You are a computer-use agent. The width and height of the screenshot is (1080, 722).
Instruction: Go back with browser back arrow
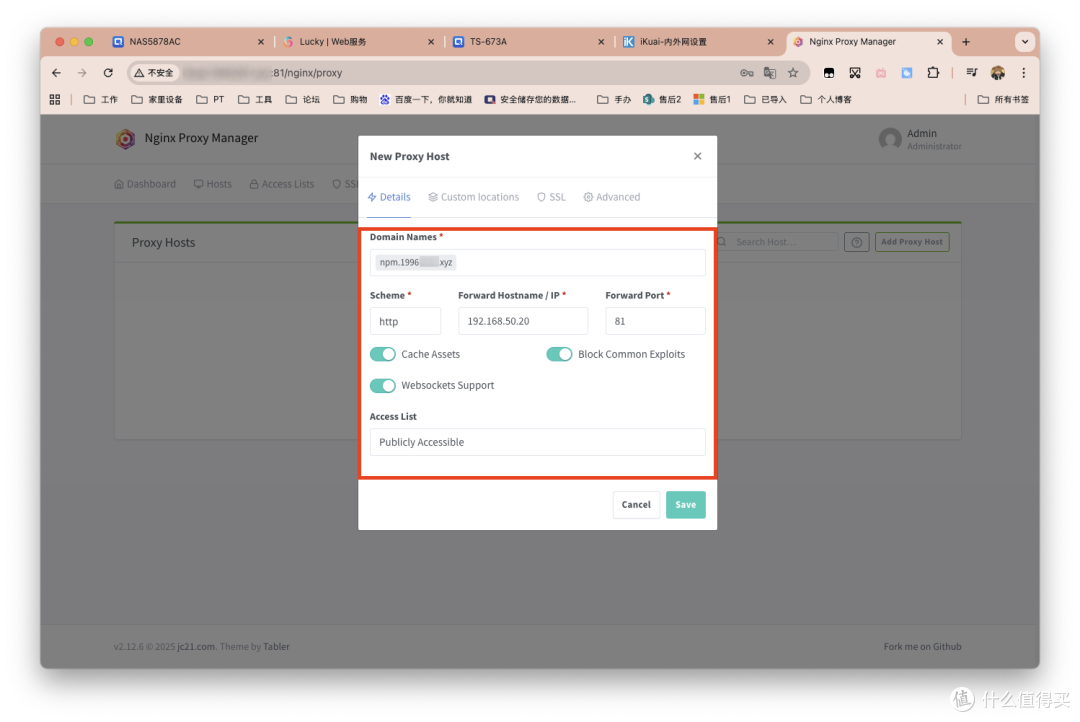pyautogui.click(x=56, y=73)
